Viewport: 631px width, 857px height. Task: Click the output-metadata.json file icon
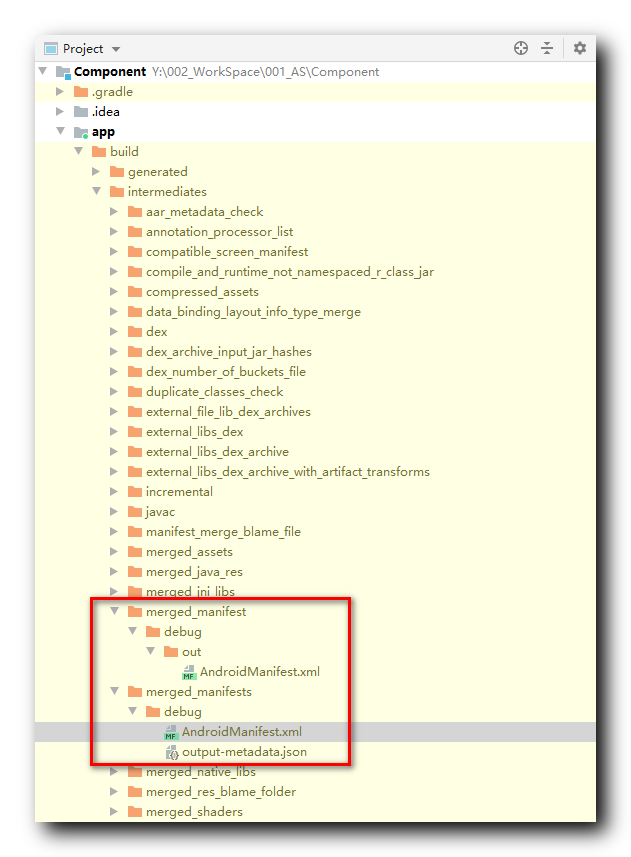pyautogui.click(x=172, y=752)
